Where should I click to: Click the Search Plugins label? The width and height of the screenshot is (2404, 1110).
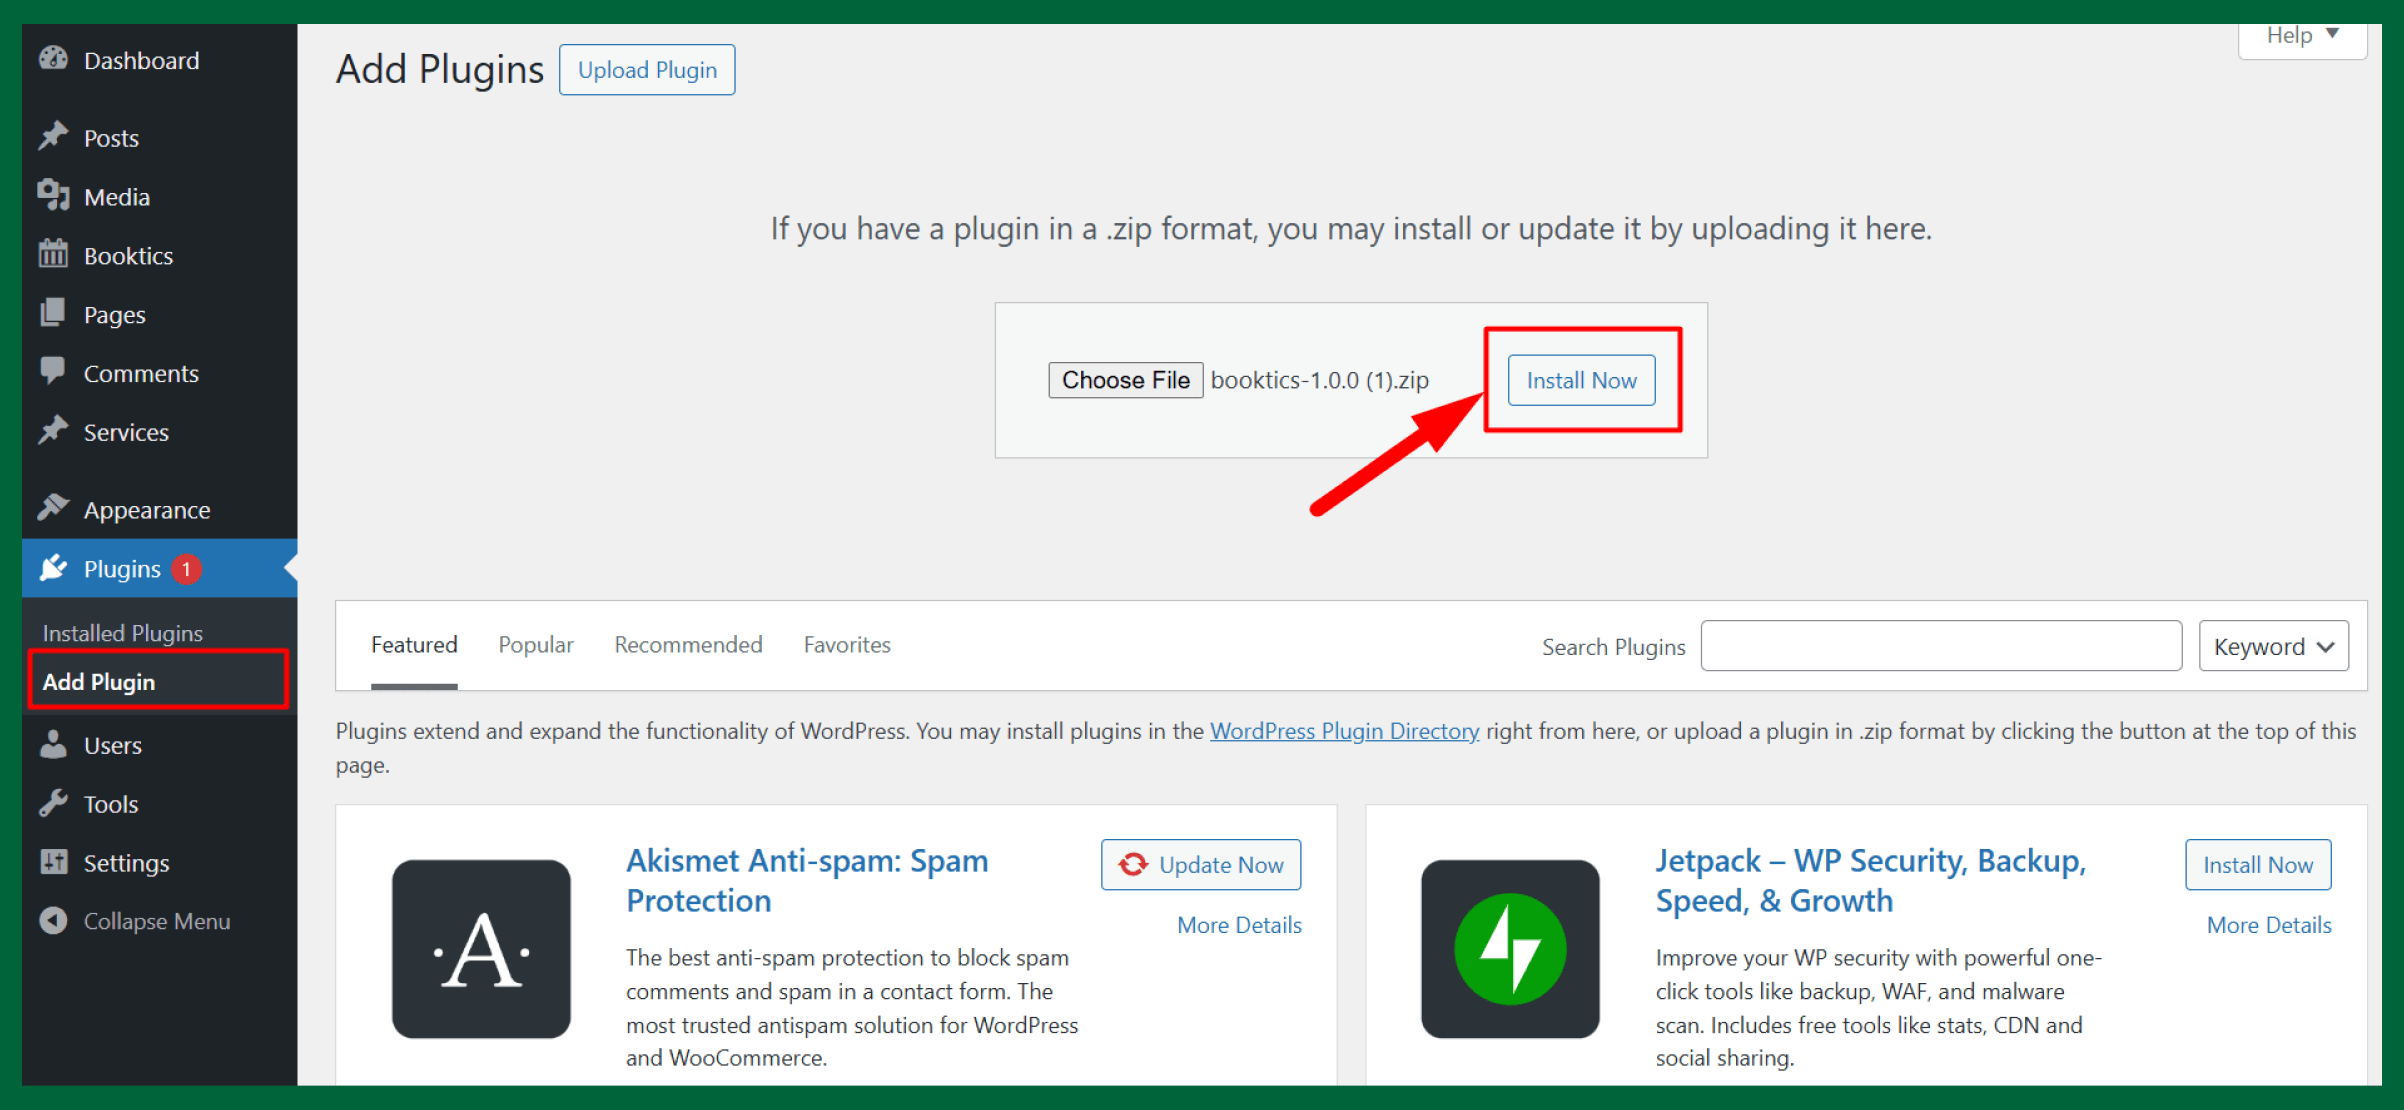pos(1613,647)
